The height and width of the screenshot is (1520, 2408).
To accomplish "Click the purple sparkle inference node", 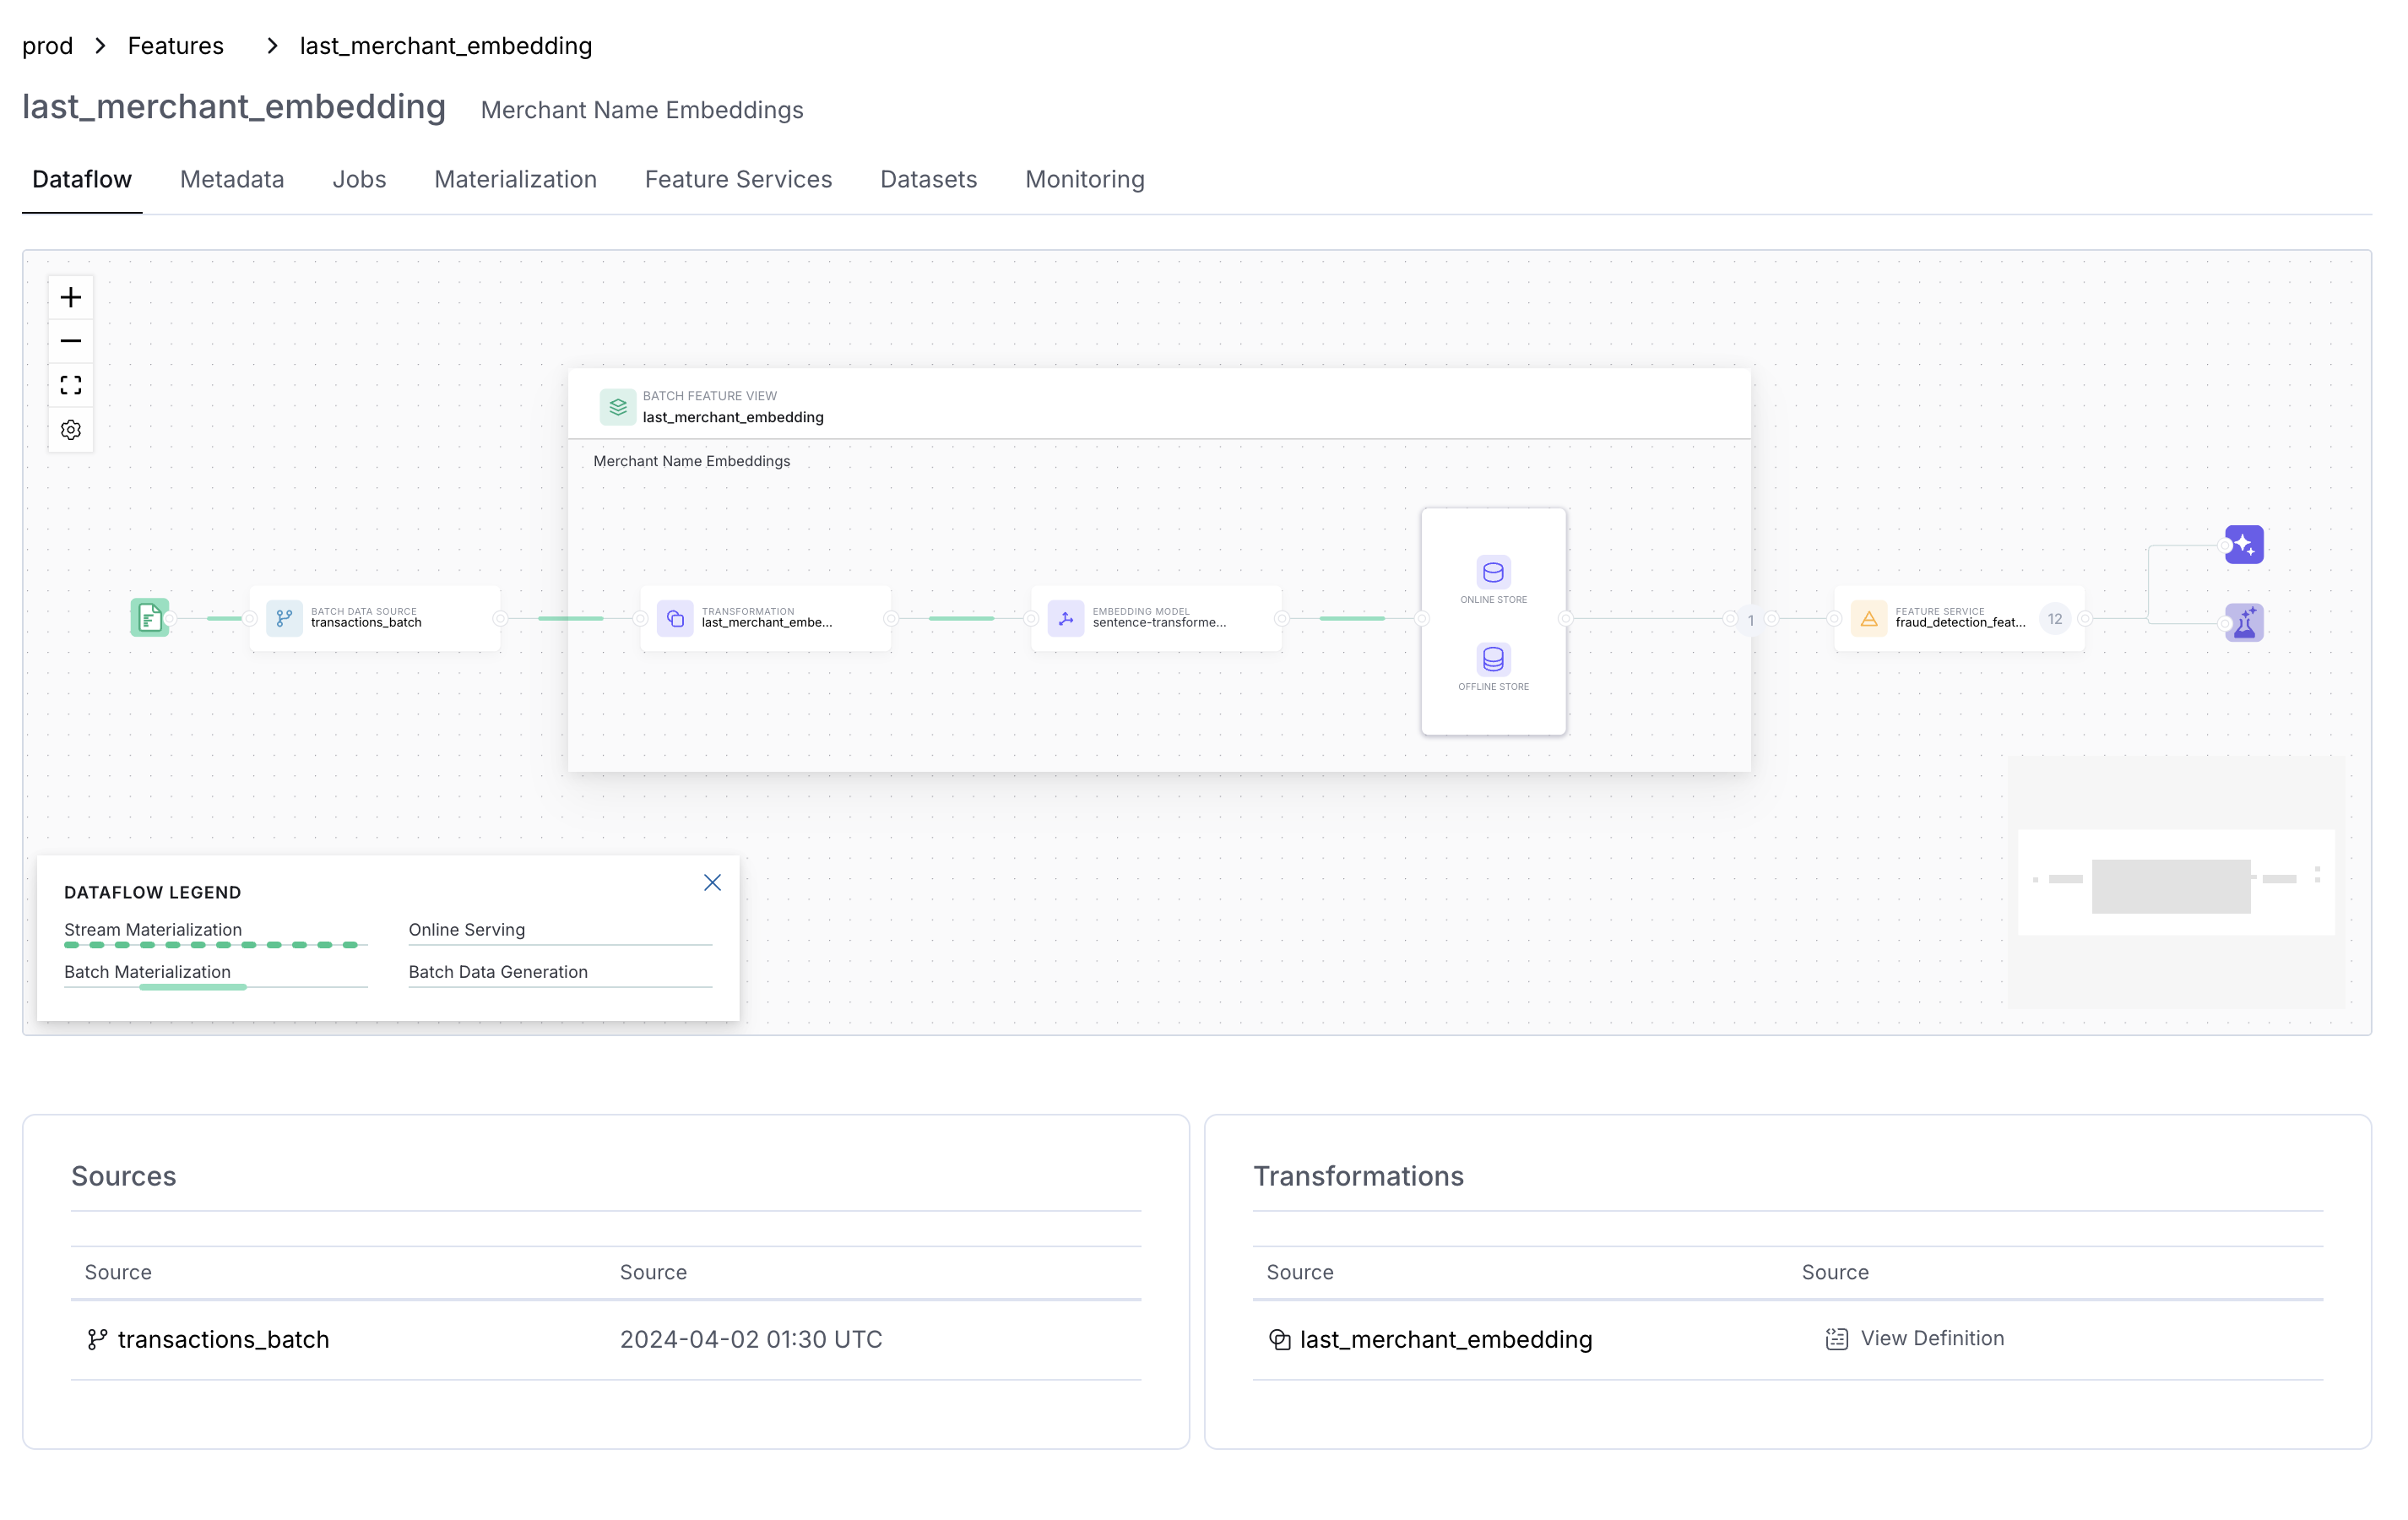I will pyautogui.click(x=2244, y=544).
